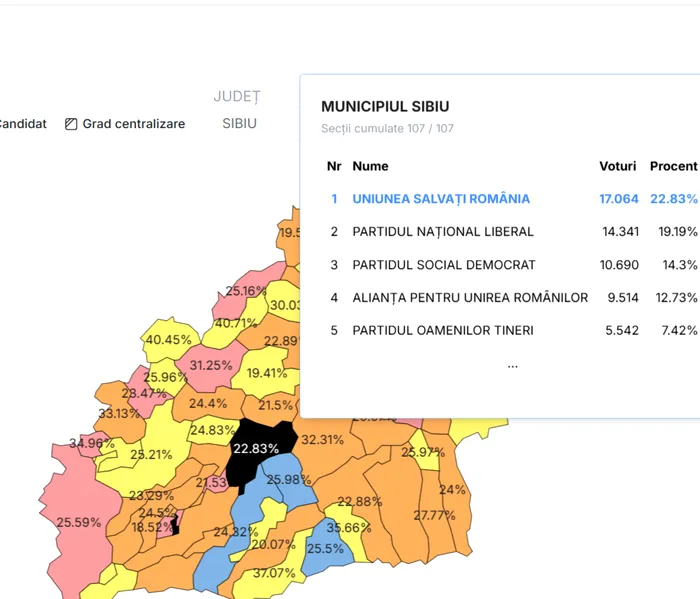
Task: Sort by the Voturi column header
Action: click(617, 166)
